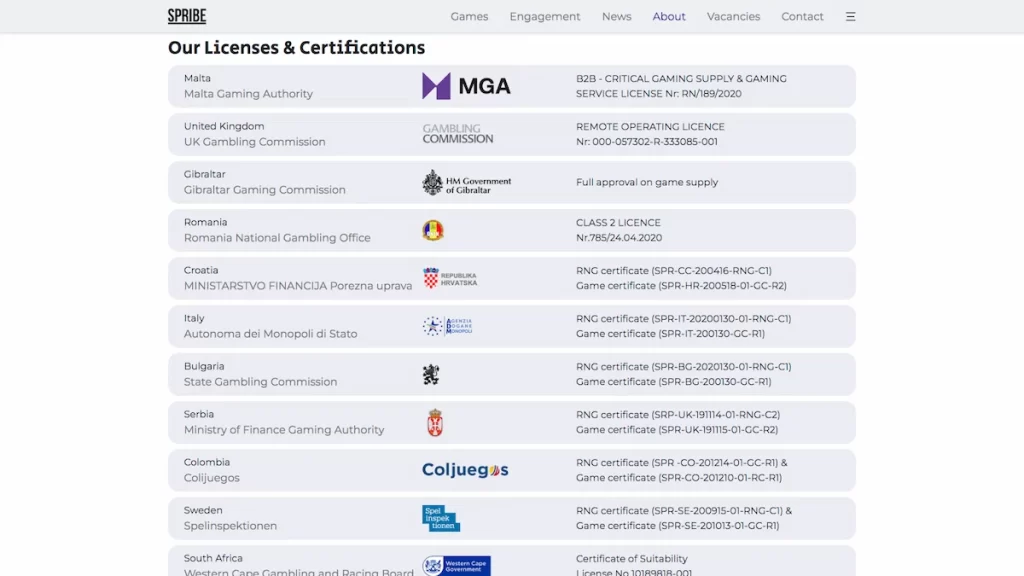1024x576 pixels.
Task: Click 'RNG certificate (SPR-SE-200915-01-RNG-C1)' text
Action: pyautogui.click(x=679, y=511)
